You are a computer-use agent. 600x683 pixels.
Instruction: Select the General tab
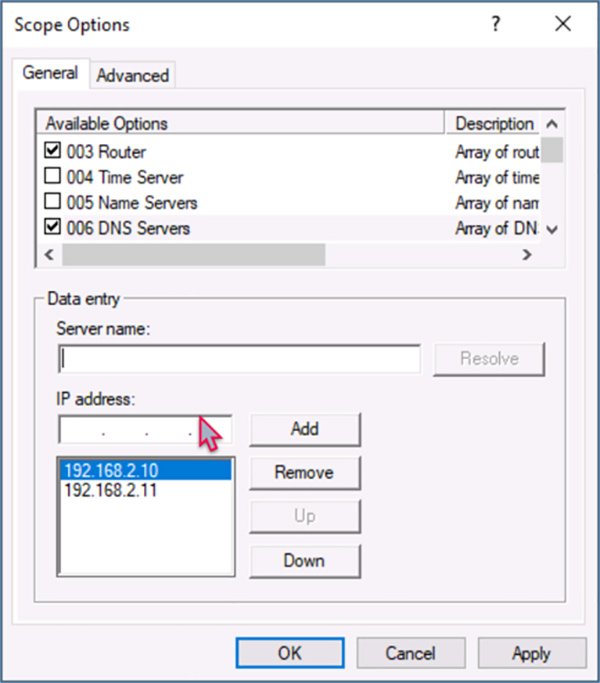[x=50, y=73]
